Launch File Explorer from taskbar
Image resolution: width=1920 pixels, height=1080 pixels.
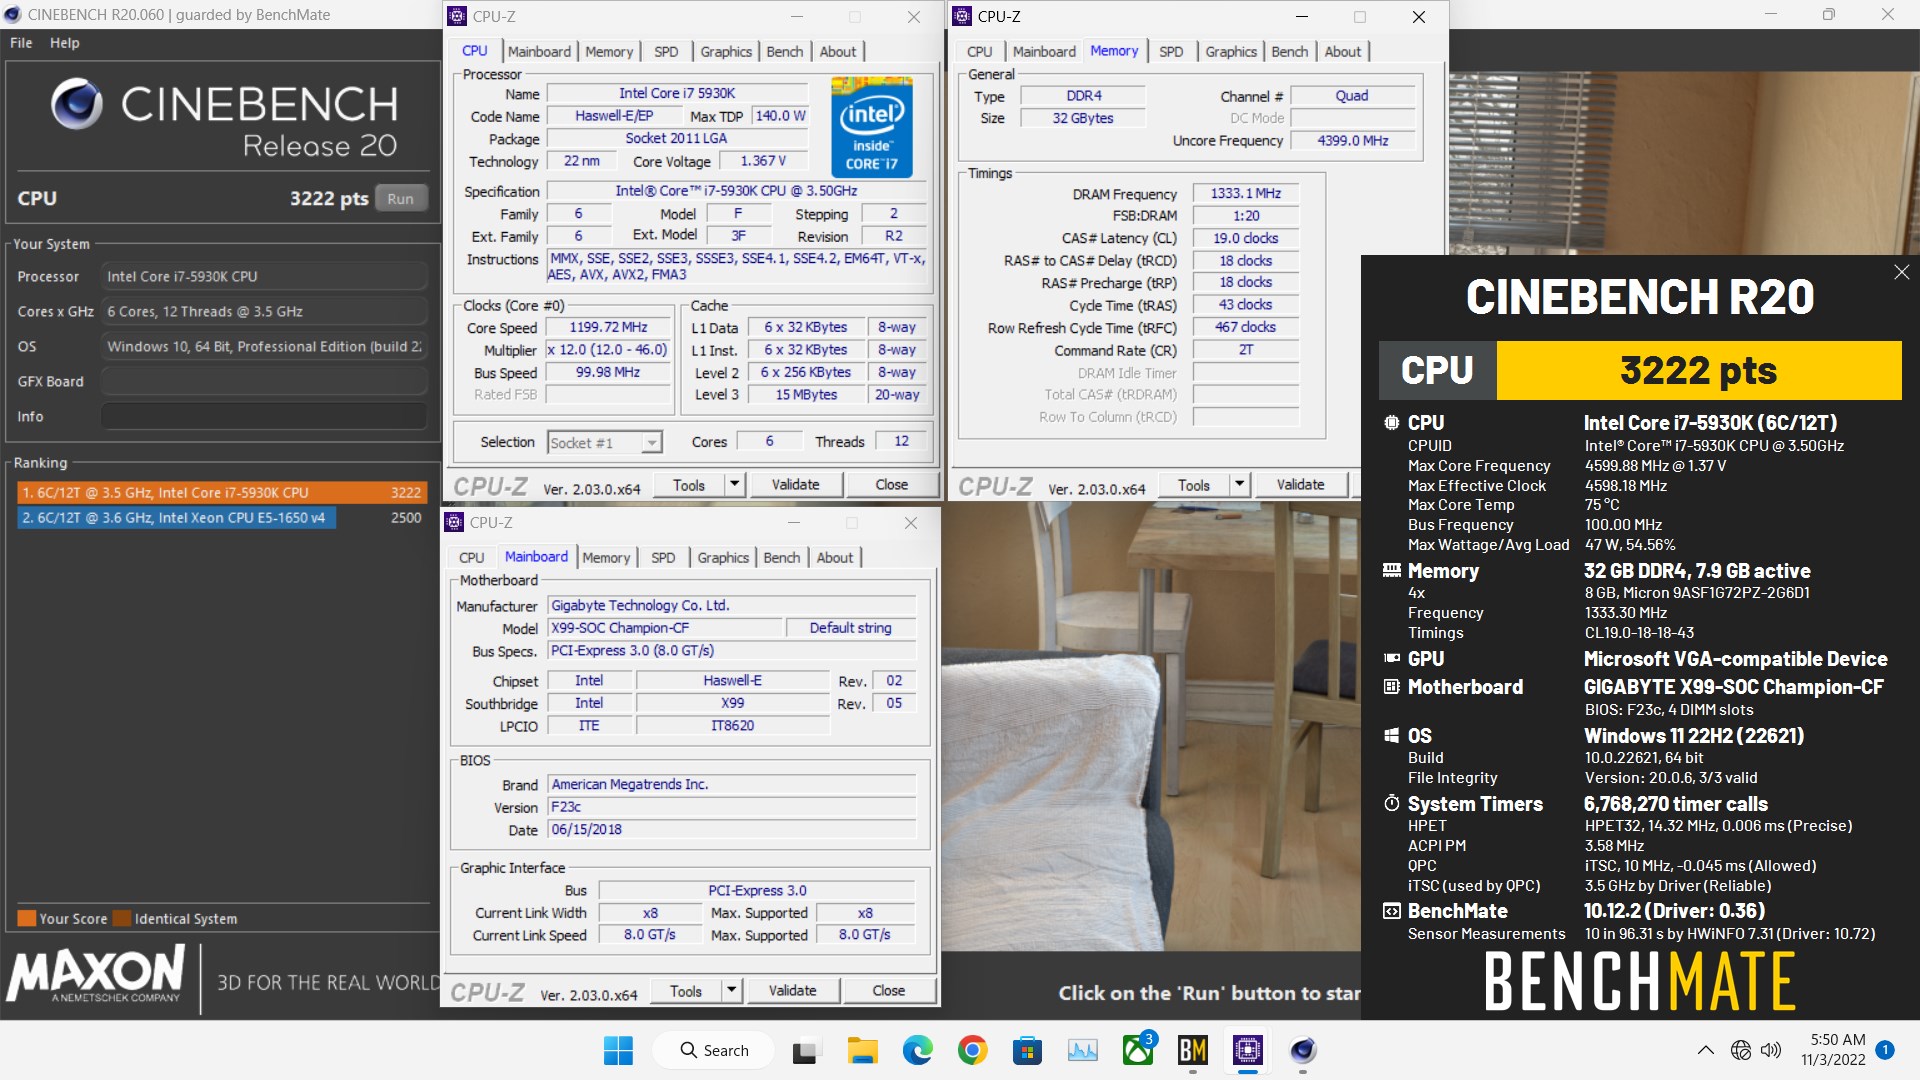coord(862,1050)
